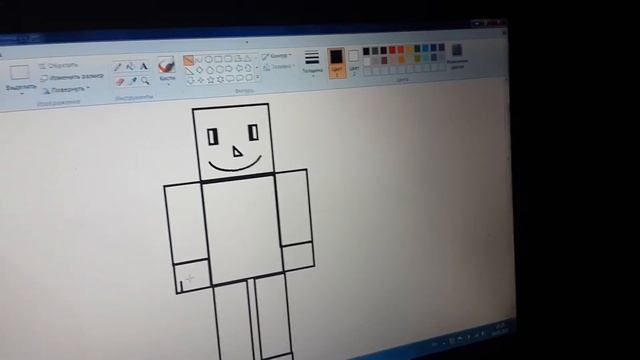Screen dimensions: 640x360
Task: Select the Text tool (letter A)
Action: point(144,66)
